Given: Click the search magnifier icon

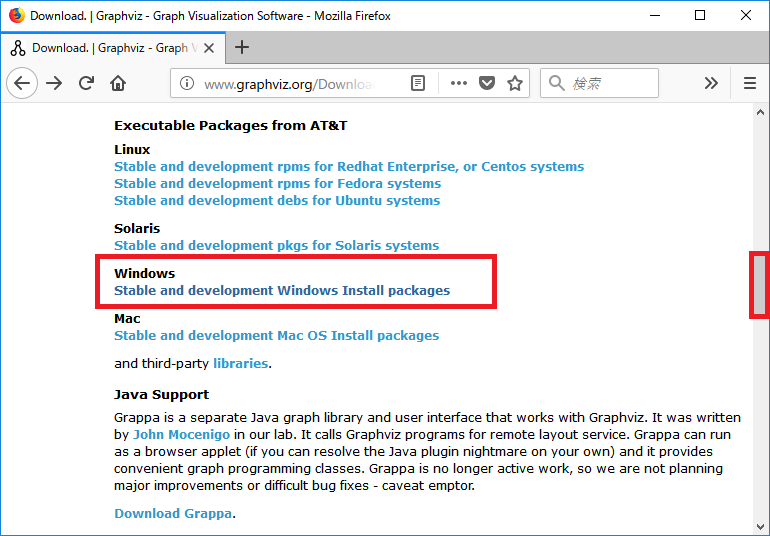Looking at the screenshot, I should pos(556,84).
